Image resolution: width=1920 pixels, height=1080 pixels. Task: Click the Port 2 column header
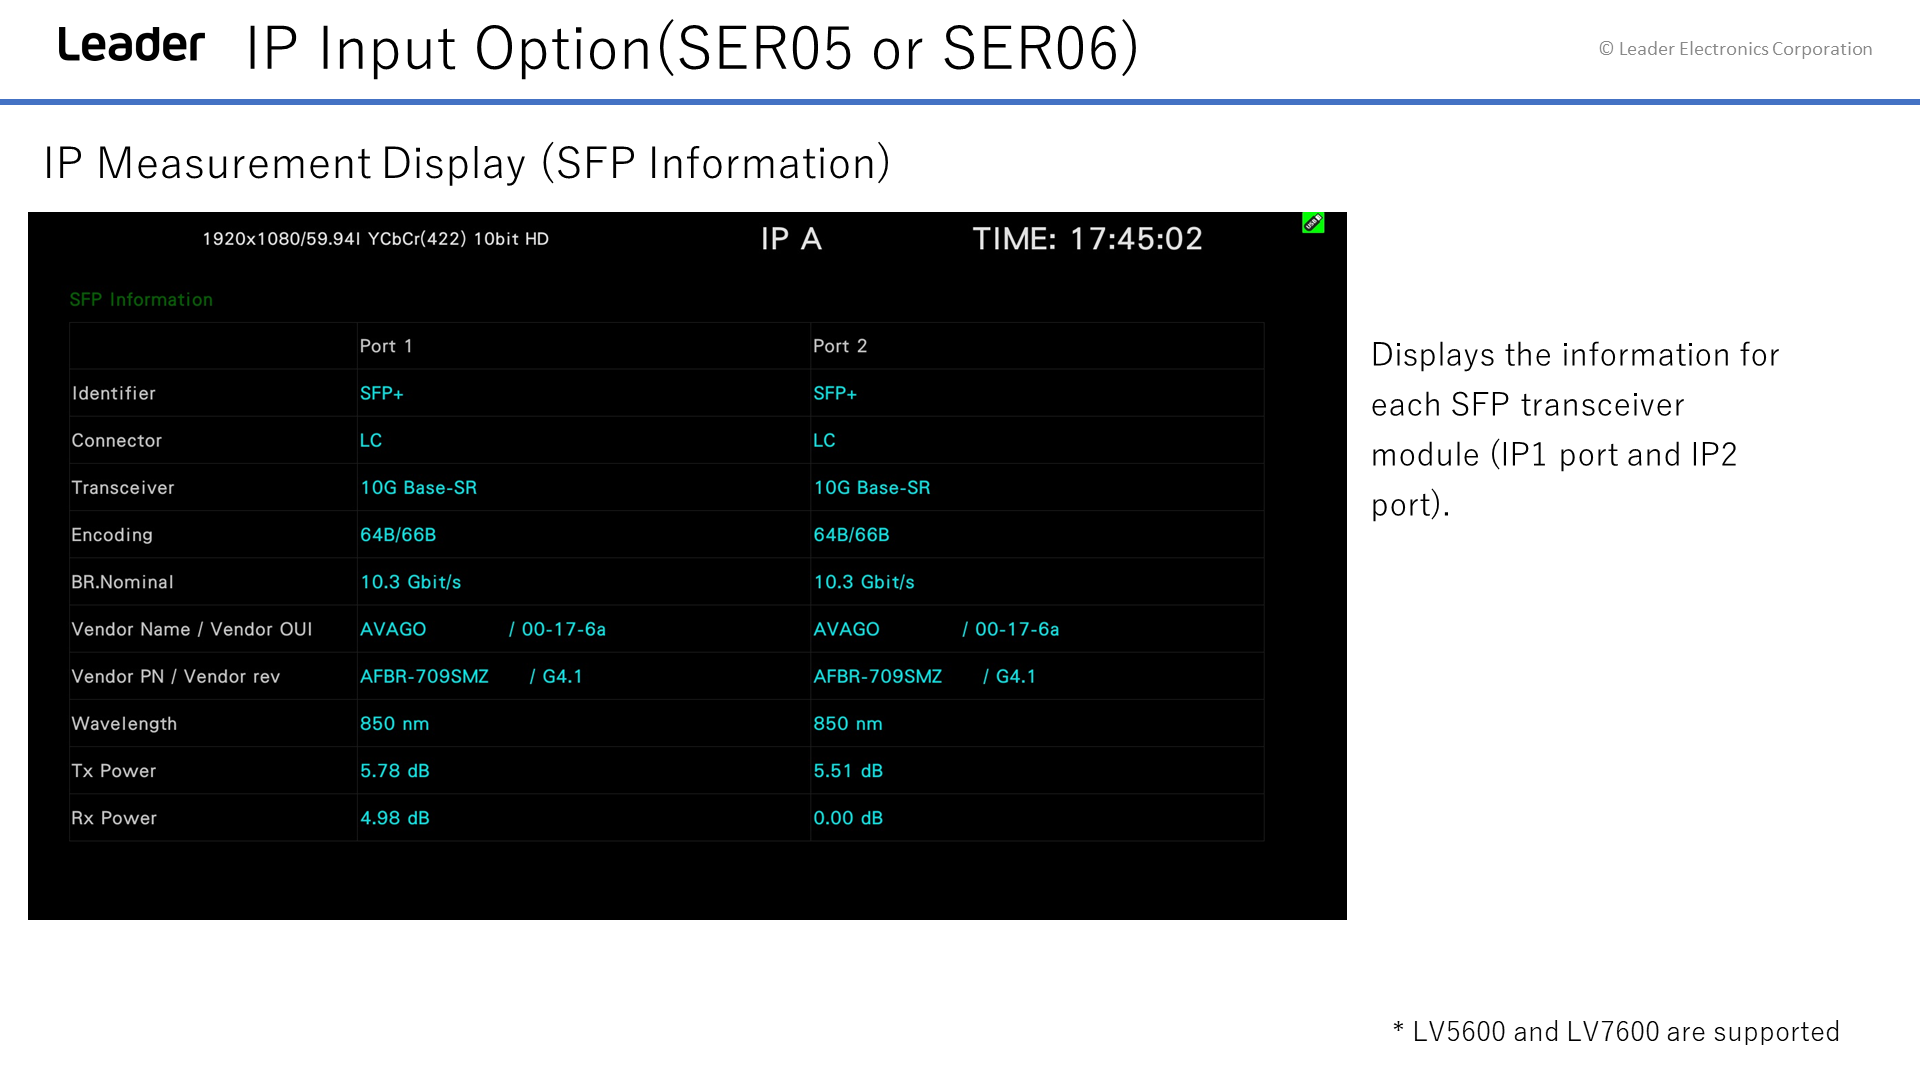(x=840, y=346)
